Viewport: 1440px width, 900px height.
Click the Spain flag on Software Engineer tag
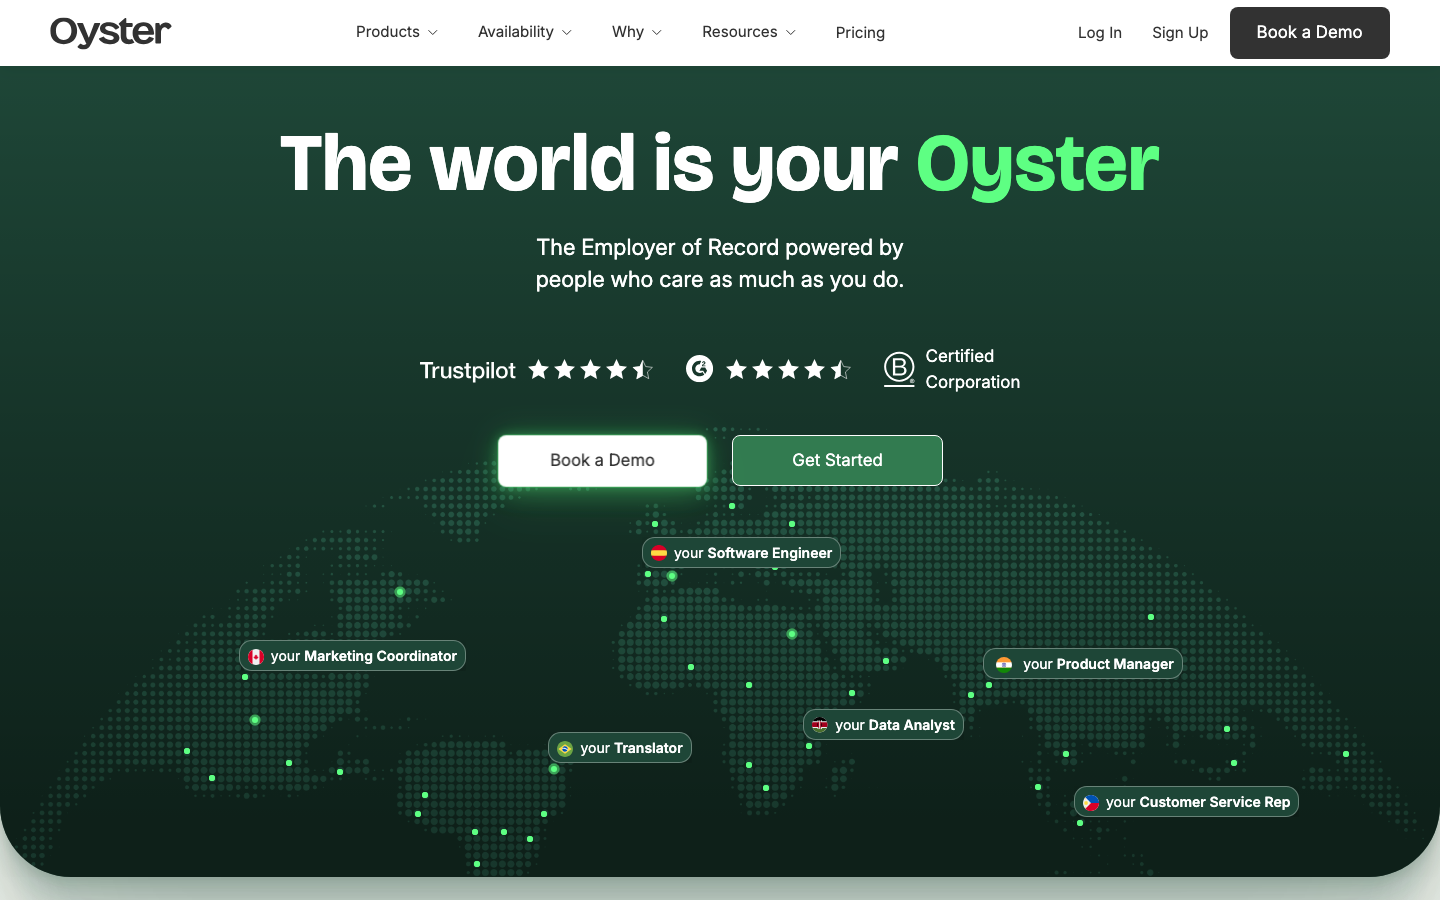point(659,553)
